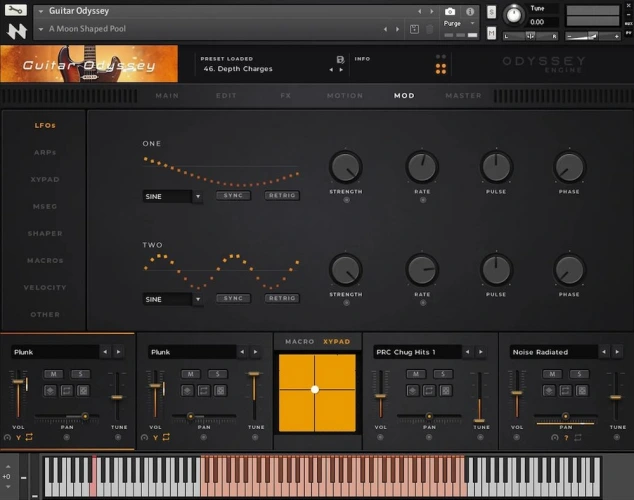Image resolution: width=634 pixels, height=500 pixels.
Task: Click the LFO ONE Phase knob
Action: point(569,166)
